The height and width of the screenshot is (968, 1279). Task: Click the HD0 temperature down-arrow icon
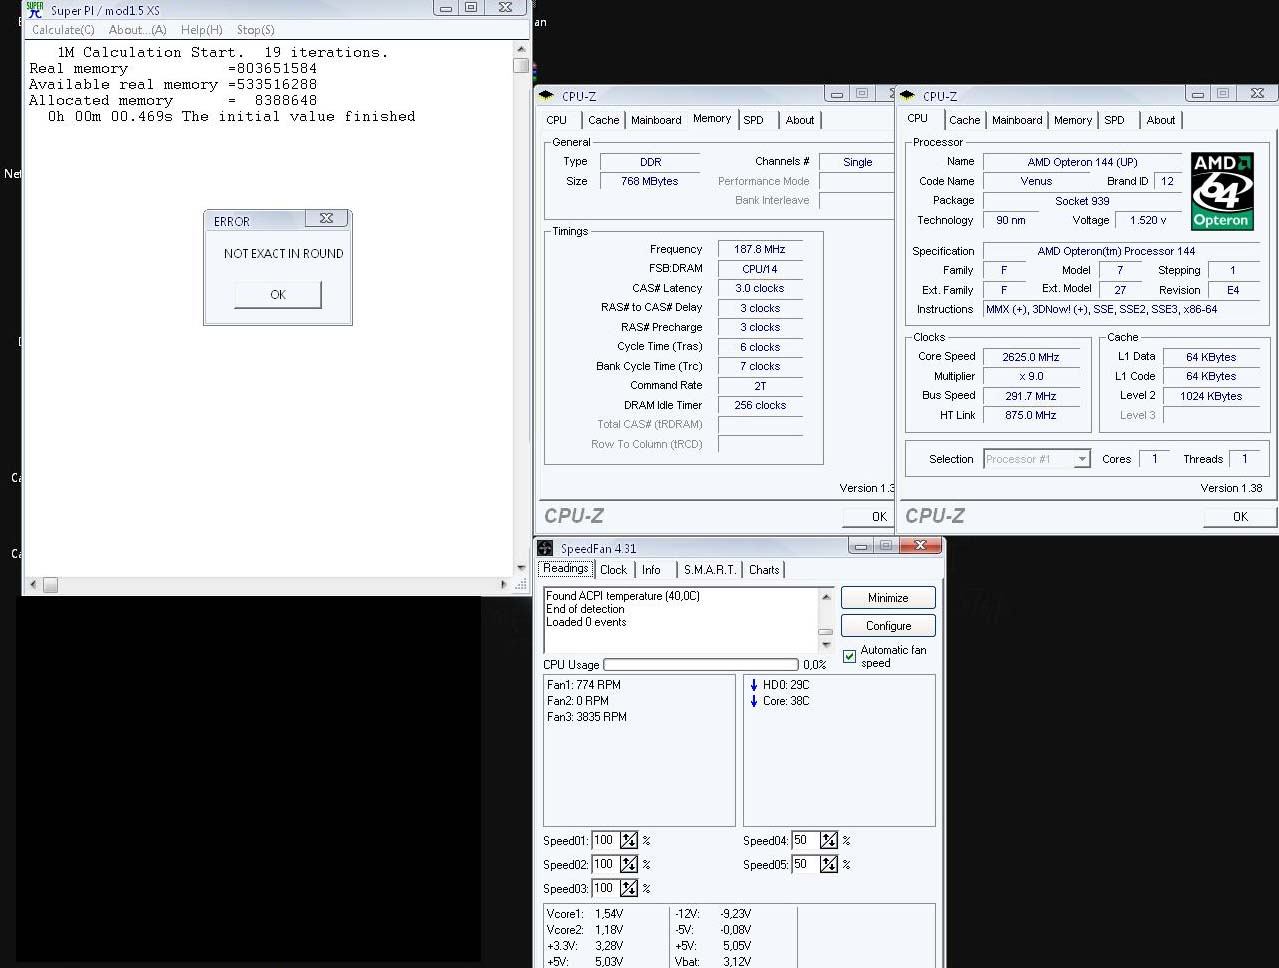(x=753, y=685)
